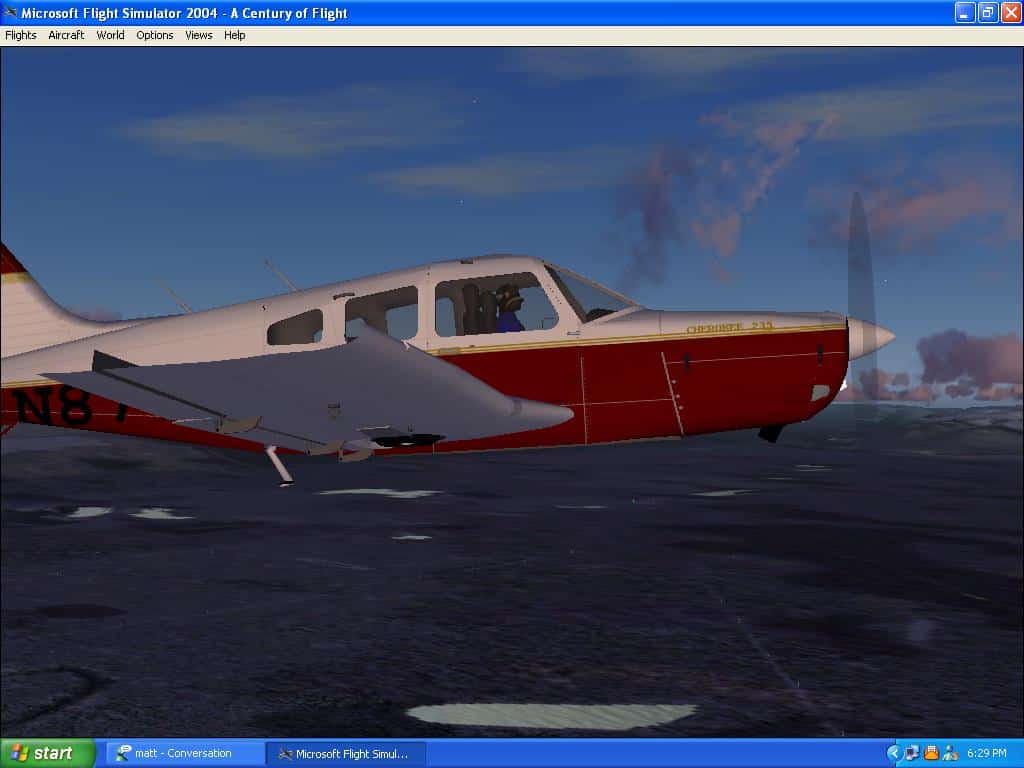
Task: Open the Flights menu
Action: [20, 35]
